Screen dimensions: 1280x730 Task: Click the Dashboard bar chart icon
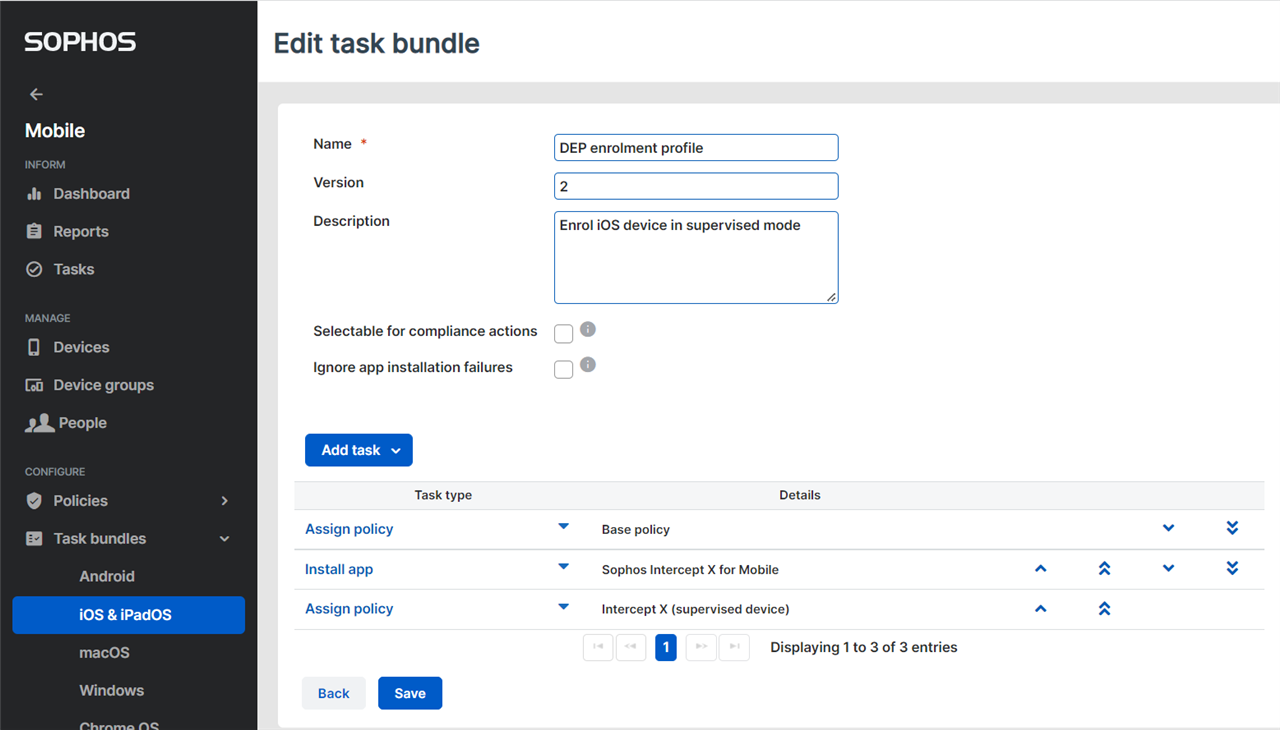pos(34,194)
